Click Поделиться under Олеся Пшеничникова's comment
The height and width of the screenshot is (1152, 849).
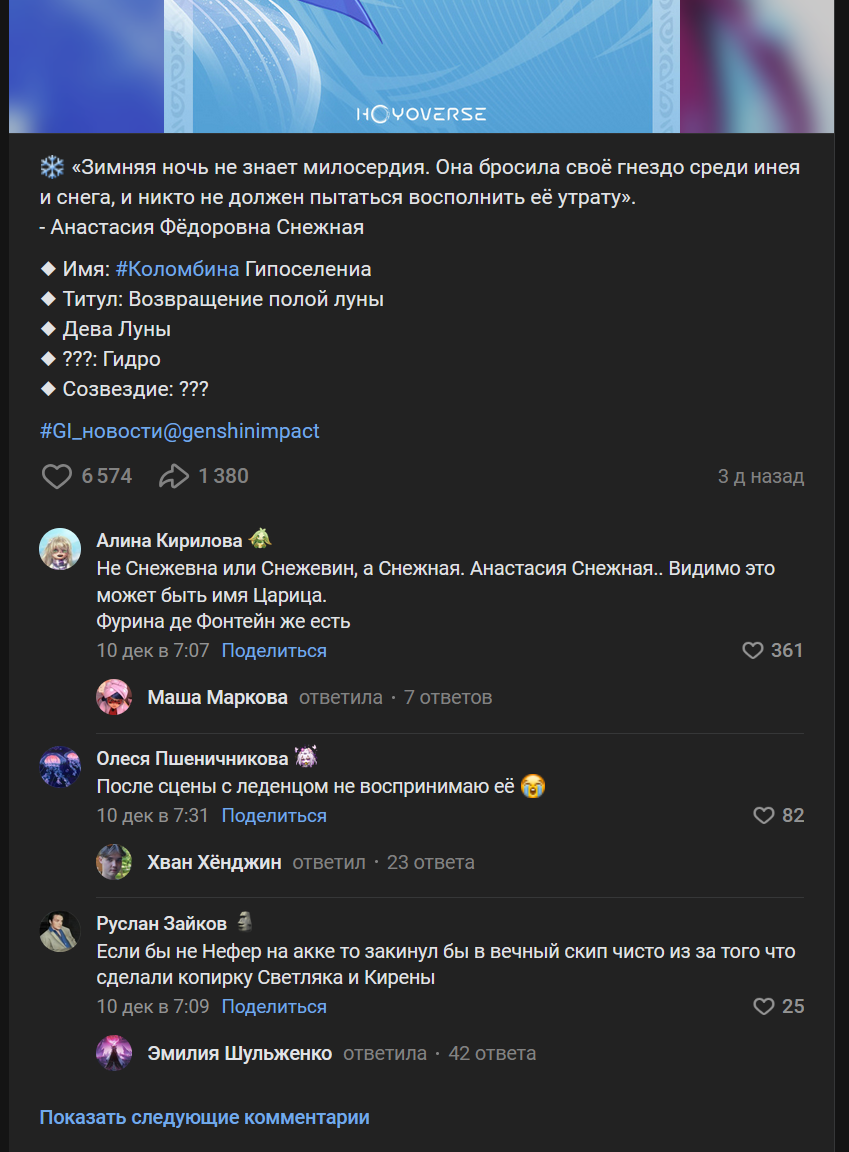[x=274, y=816]
